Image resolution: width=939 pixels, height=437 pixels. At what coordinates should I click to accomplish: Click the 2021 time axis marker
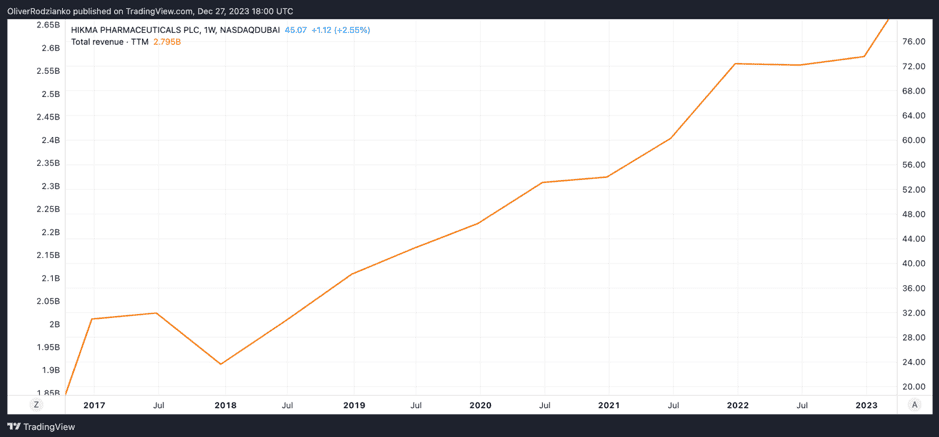click(x=608, y=405)
